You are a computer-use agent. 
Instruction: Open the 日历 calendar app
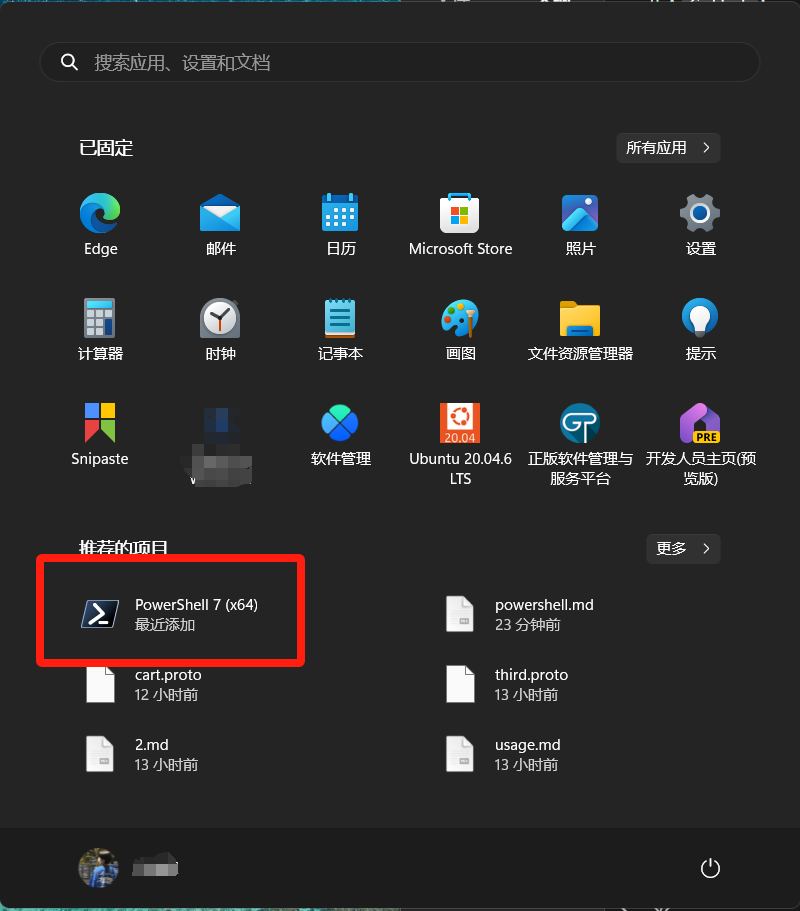click(340, 225)
